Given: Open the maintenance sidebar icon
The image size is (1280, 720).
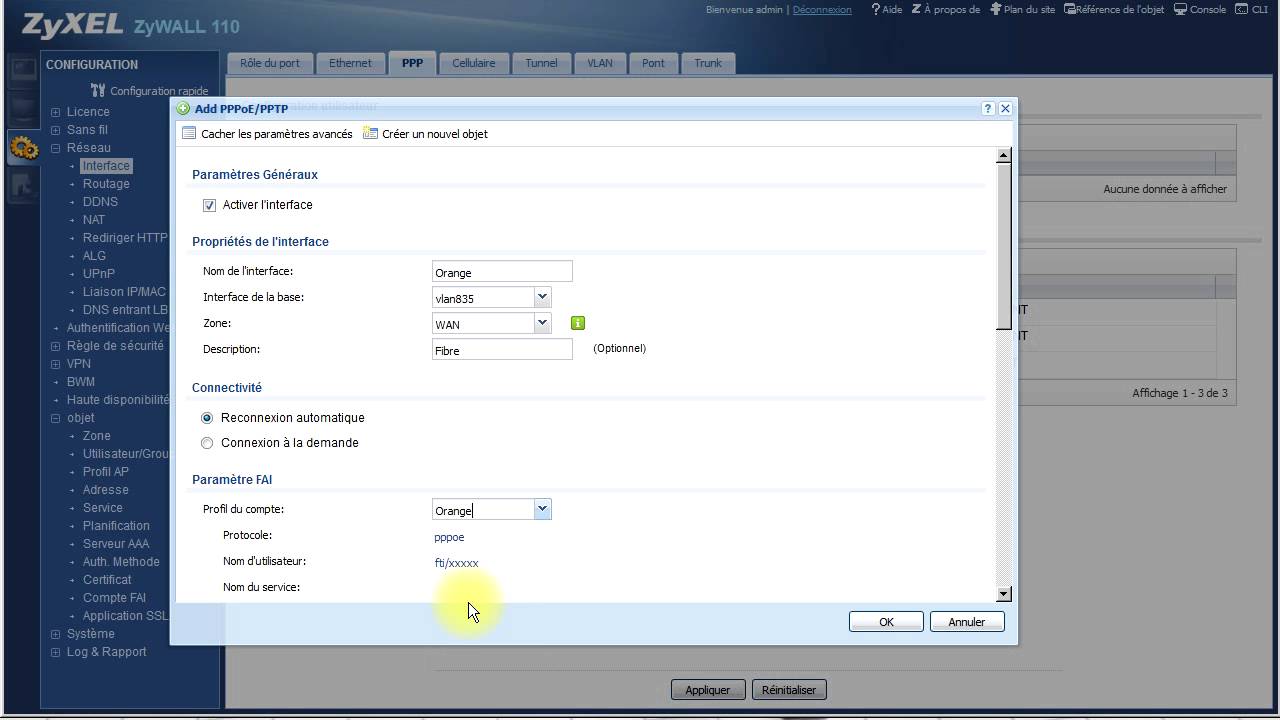Looking at the screenshot, I should [x=23, y=184].
